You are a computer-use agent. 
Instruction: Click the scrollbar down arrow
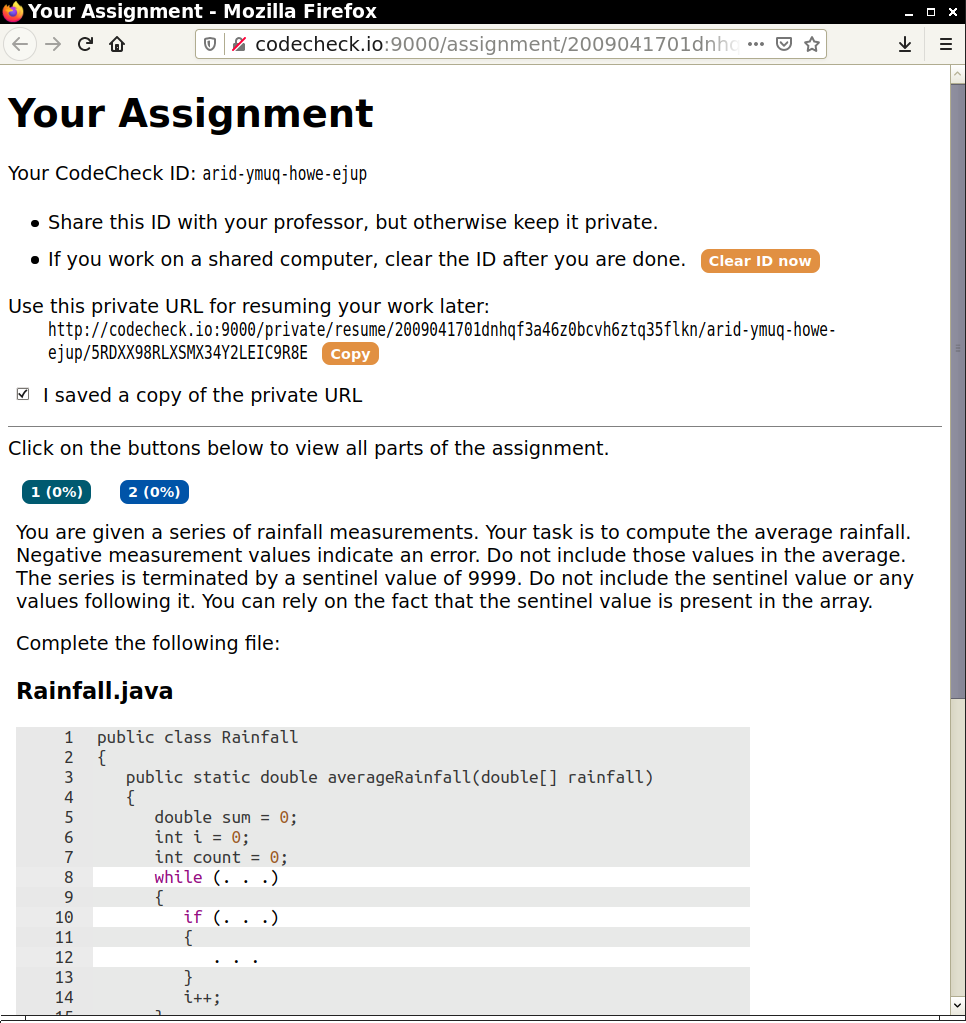957,1004
